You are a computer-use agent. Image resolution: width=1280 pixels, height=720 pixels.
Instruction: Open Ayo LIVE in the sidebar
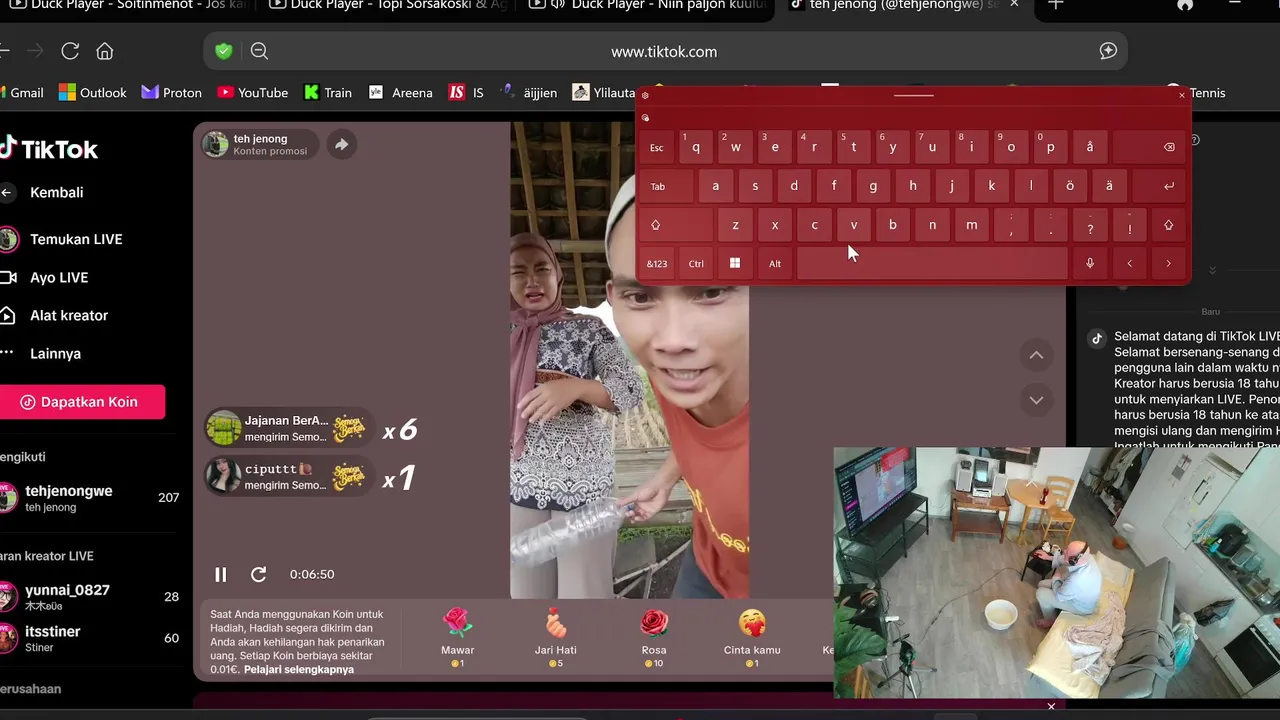(45, 277)
